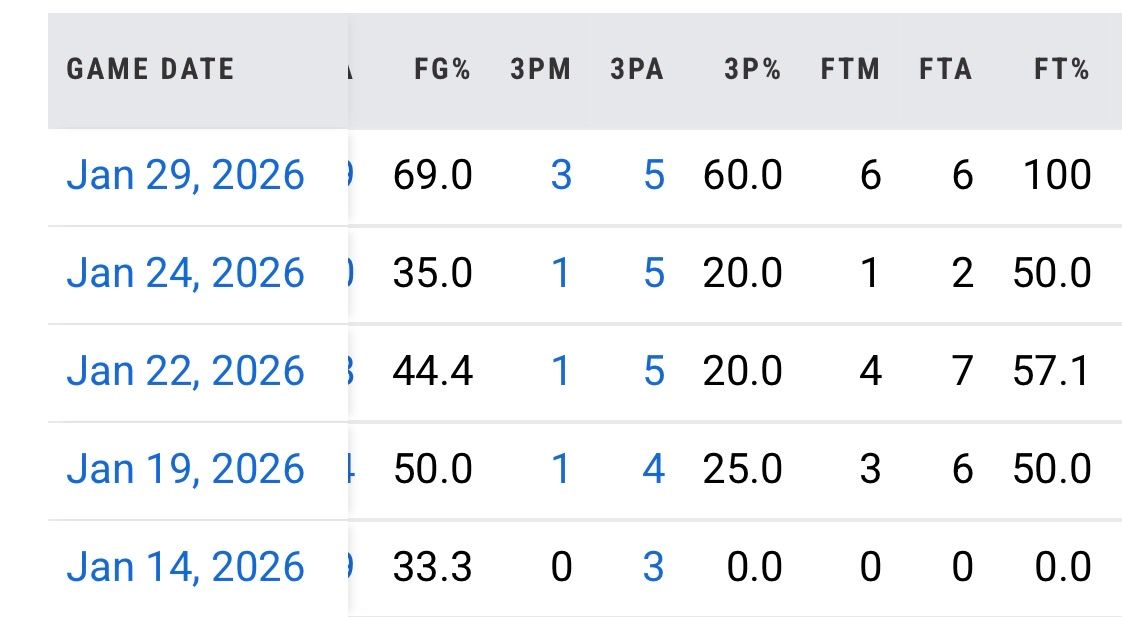Click 3PM link in Jan 22 row
This screenshot has height=617, width=1122.
[561, 371]
